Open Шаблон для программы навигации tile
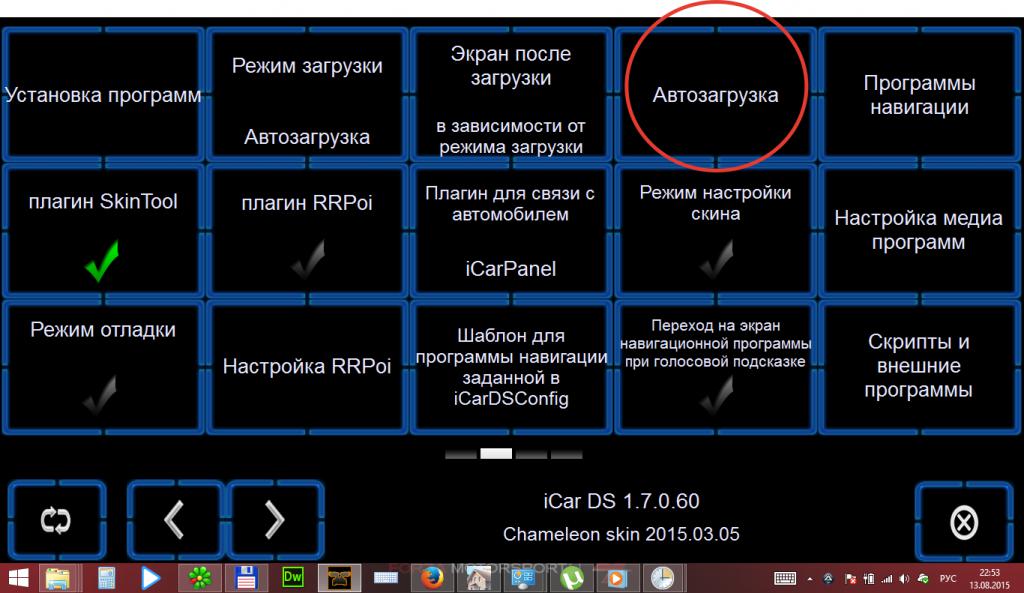Screen dimensions: 1024x593 point(511,366)
